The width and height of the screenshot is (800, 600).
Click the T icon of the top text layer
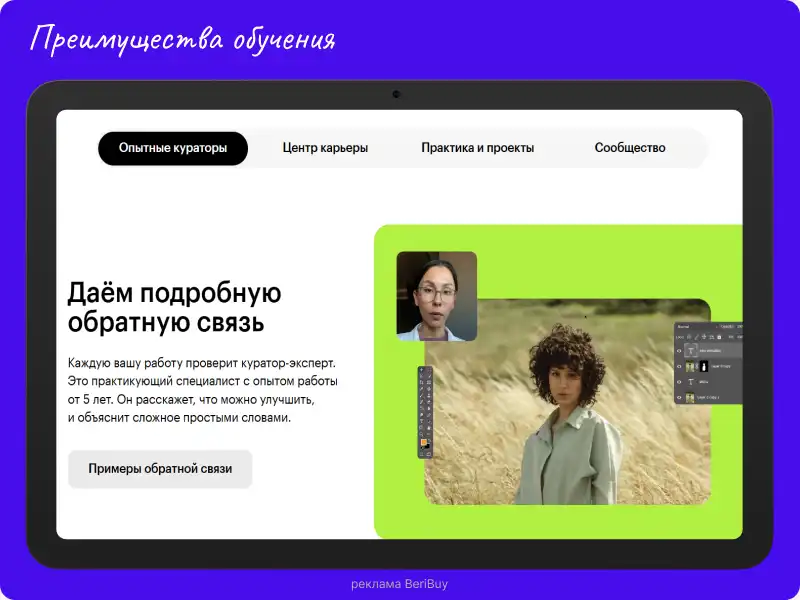[691, 351]
